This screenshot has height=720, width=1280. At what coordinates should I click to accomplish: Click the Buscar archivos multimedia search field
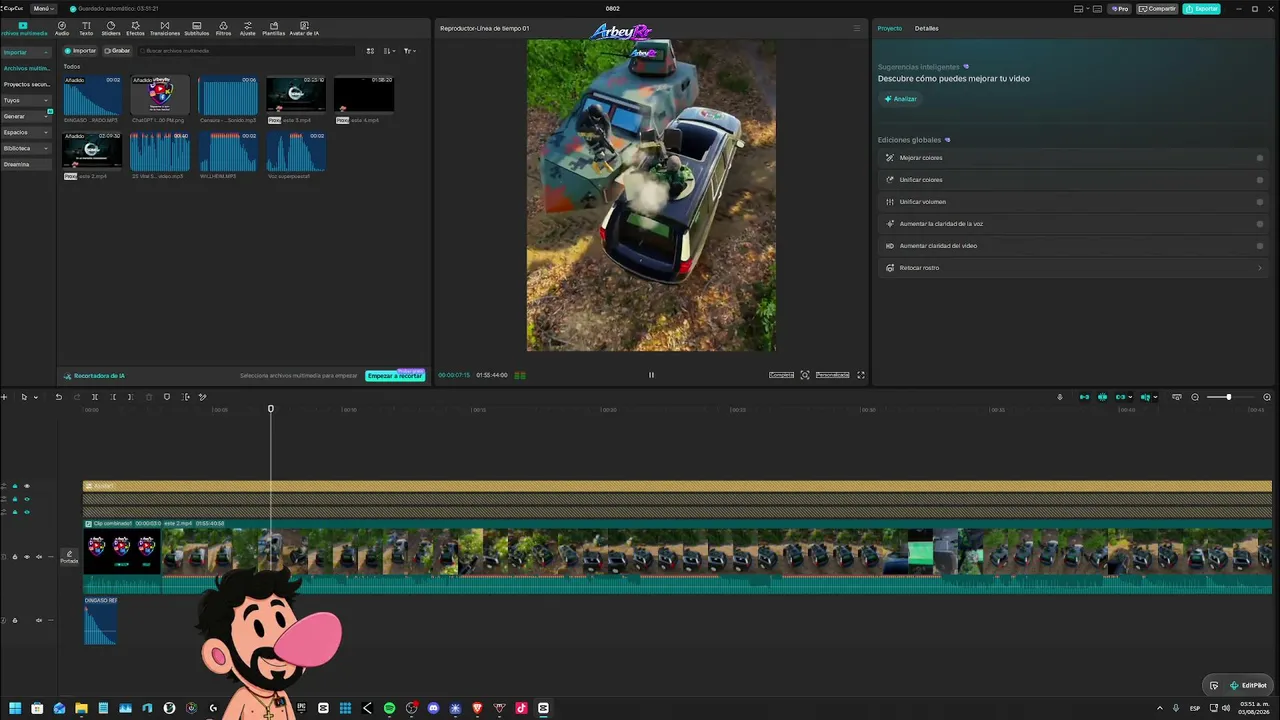[x=247, y=51]
